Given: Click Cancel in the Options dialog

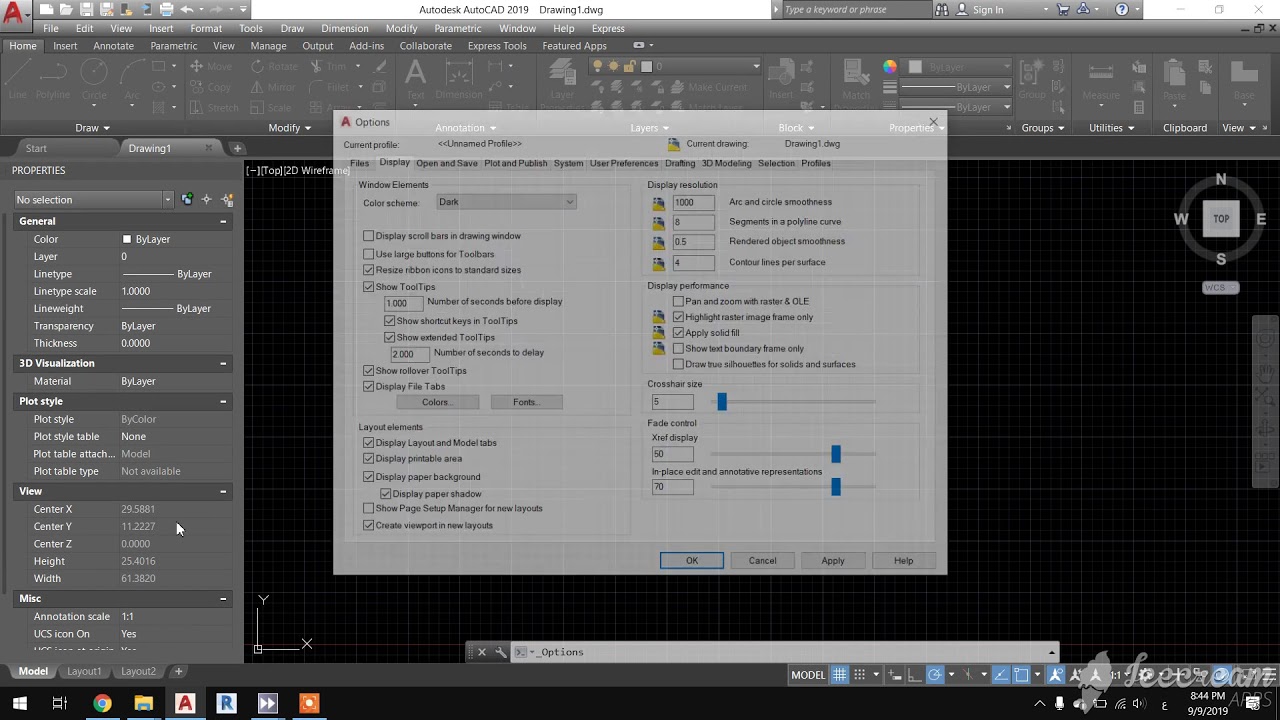Looking at the screenshot, I should (x=762, y=561).
